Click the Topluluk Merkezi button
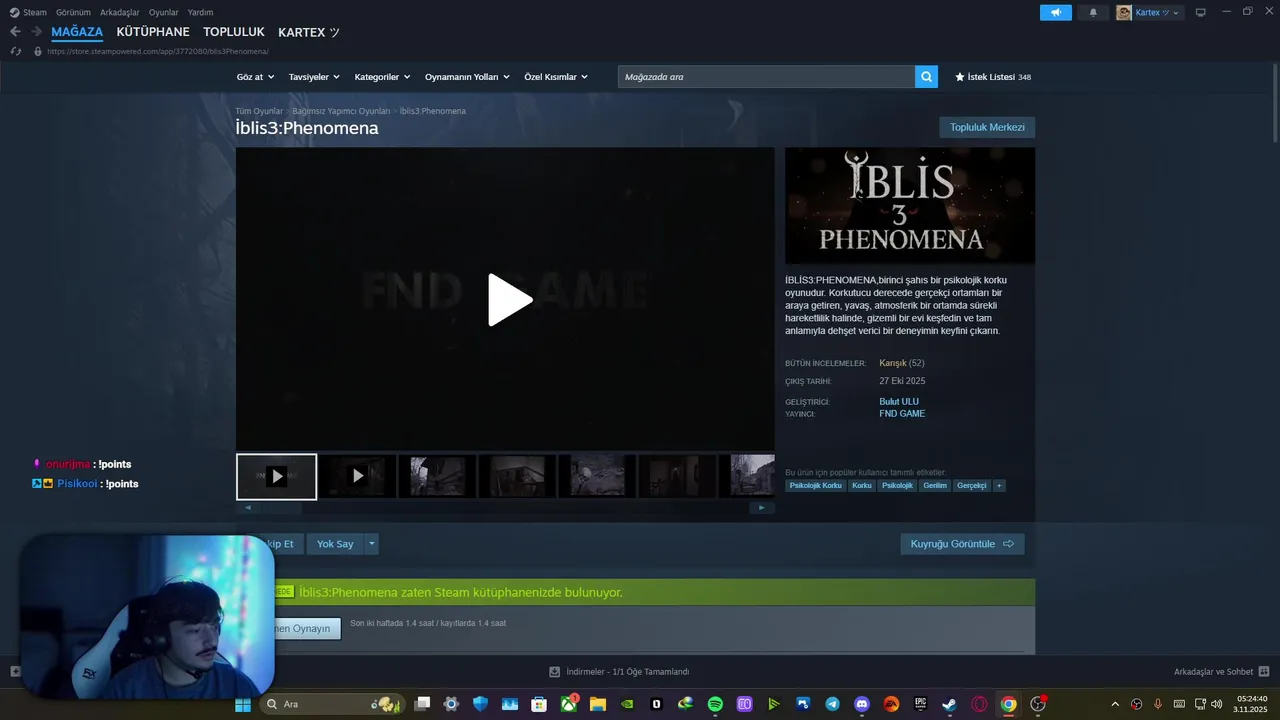This screenshot has width=1280, height=720. [987, 127]
